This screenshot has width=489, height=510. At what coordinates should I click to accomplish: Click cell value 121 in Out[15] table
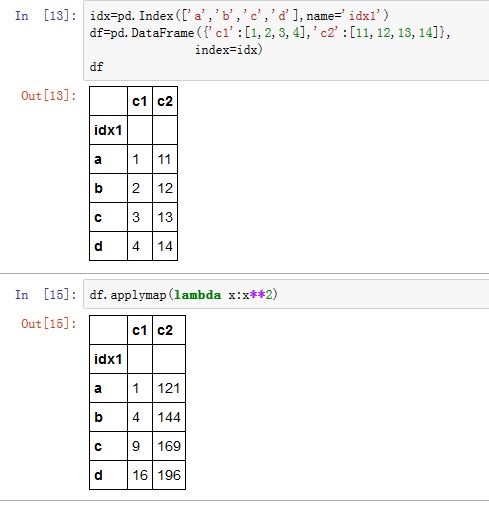tap(169, 388)
